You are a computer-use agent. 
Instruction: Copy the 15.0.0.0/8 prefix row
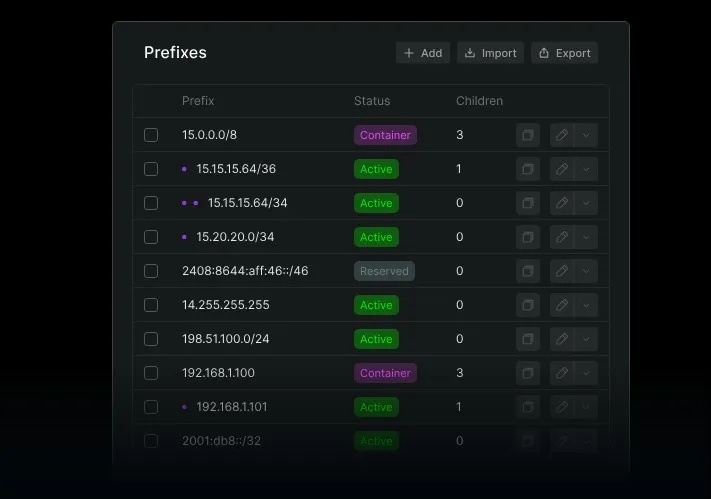528,135
